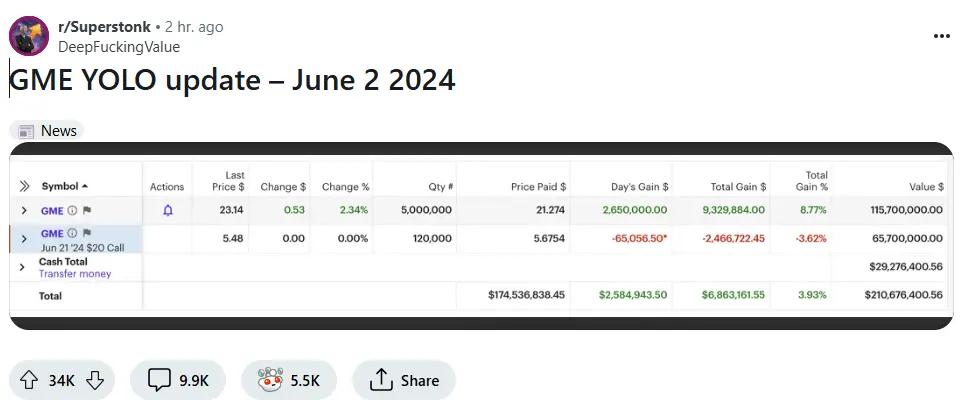Image resolution: width=964 pixels, height=400 pixels.
Task: Expand the Cash Total row
Action: click(22, 267)
